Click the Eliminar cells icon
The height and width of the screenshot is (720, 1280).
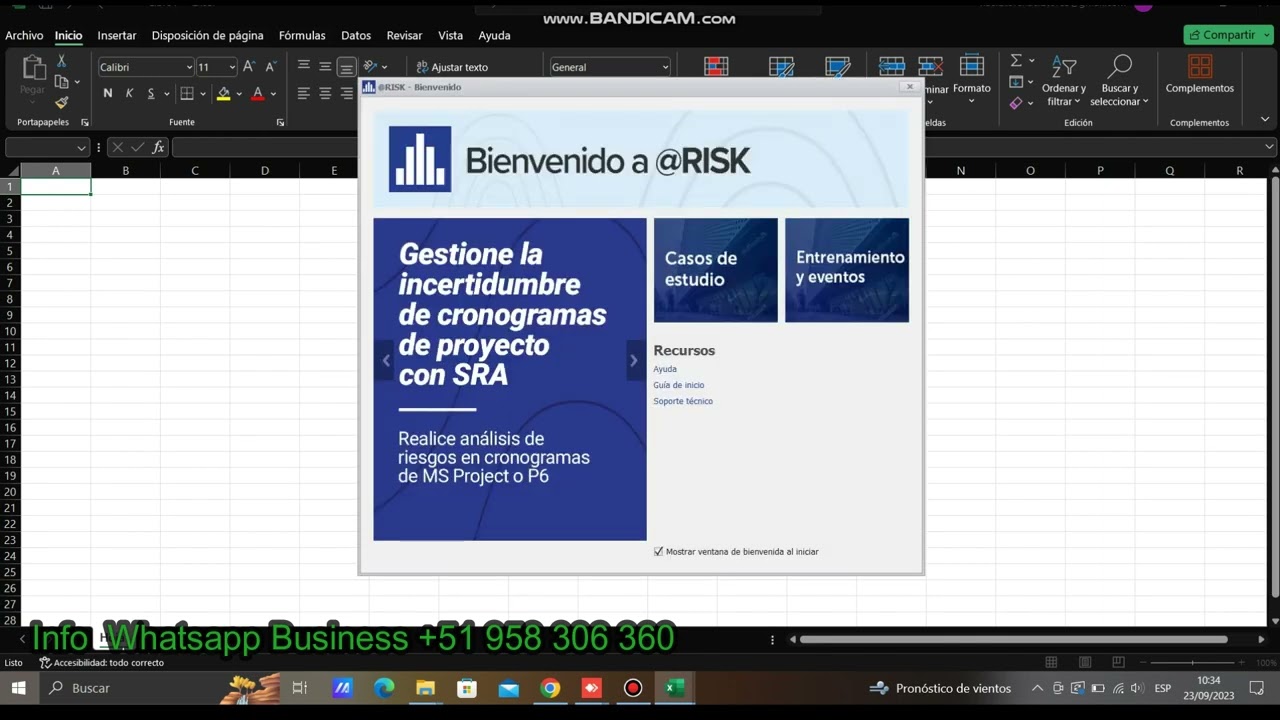931,66
